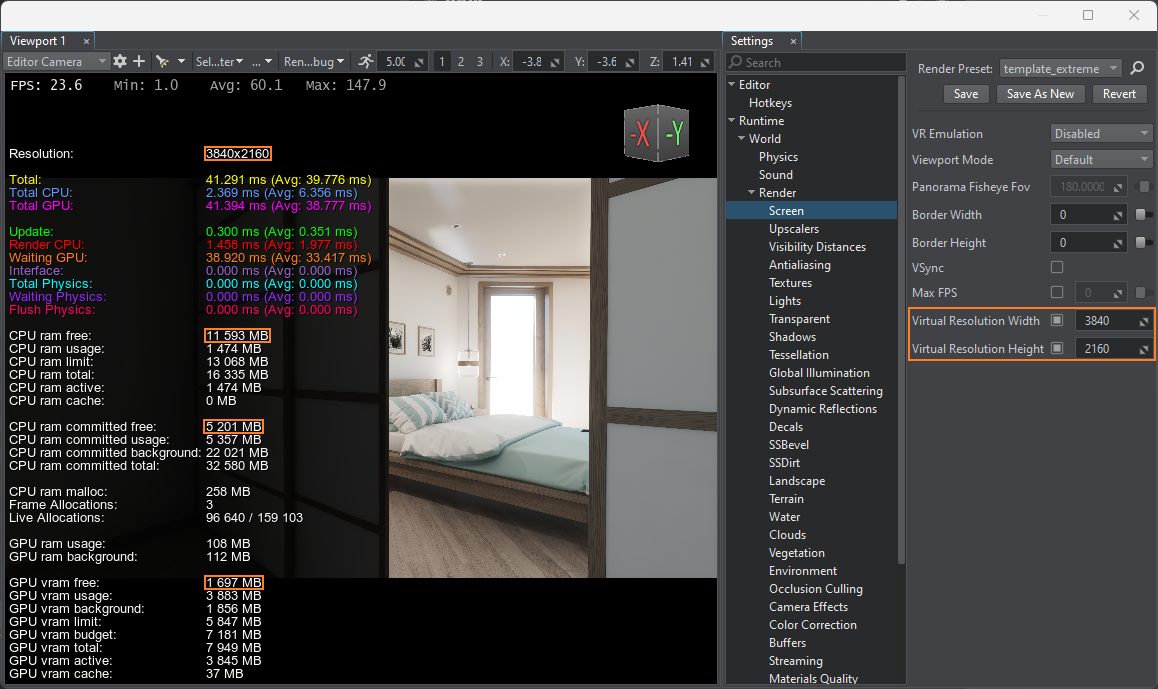Switch to the Viewport 1 tab
The height and width of the screenshot is (689, 1158).
[x=49, y=41]
